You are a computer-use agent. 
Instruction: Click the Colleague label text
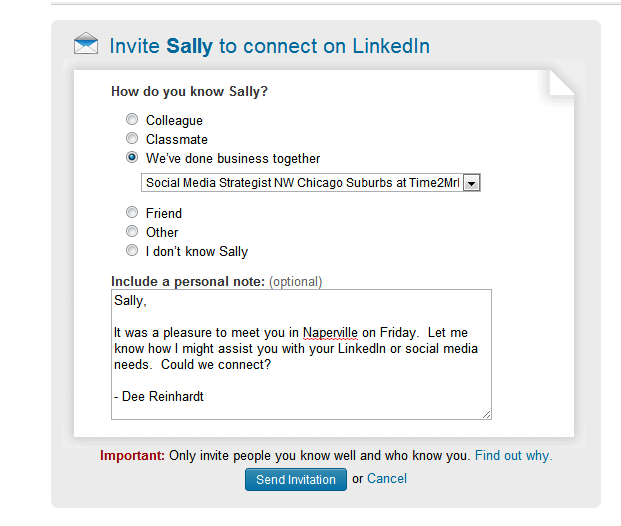pos(174,120)
